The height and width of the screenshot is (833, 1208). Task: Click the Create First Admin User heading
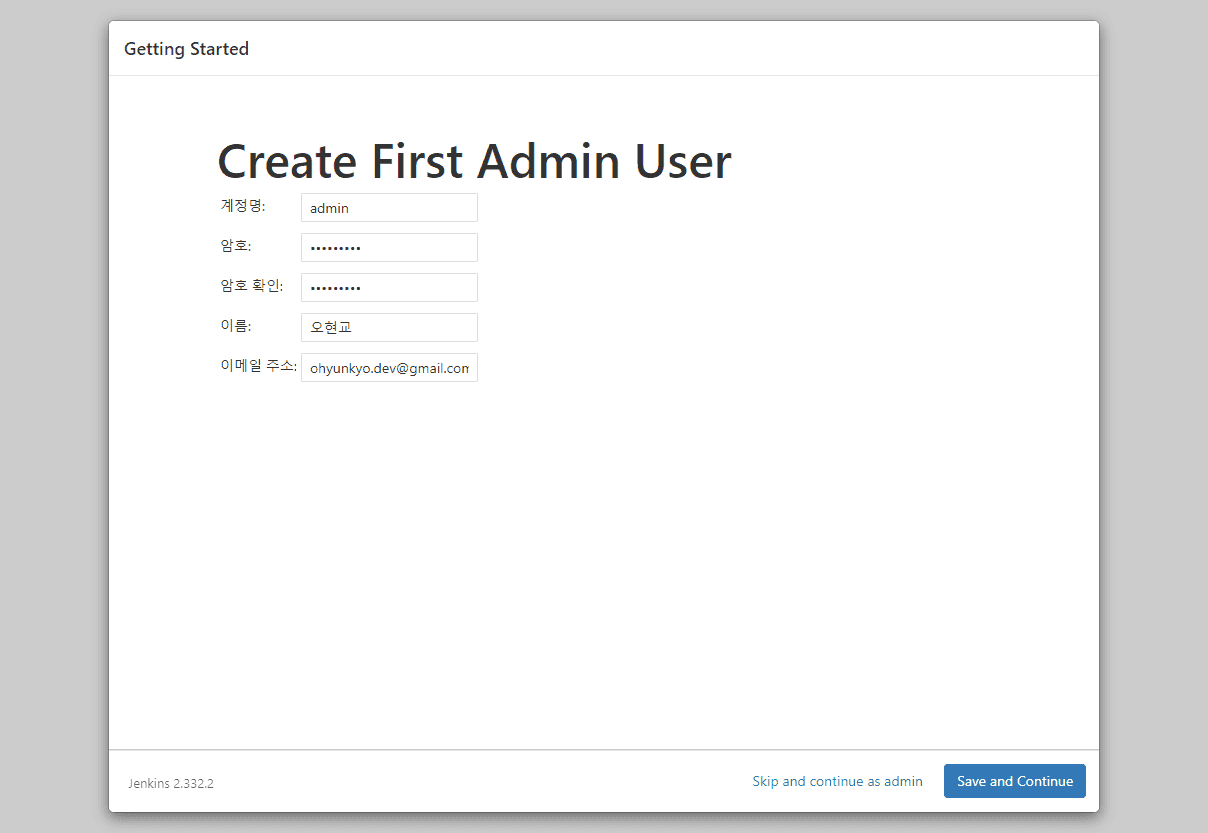(x=474, y=161)
